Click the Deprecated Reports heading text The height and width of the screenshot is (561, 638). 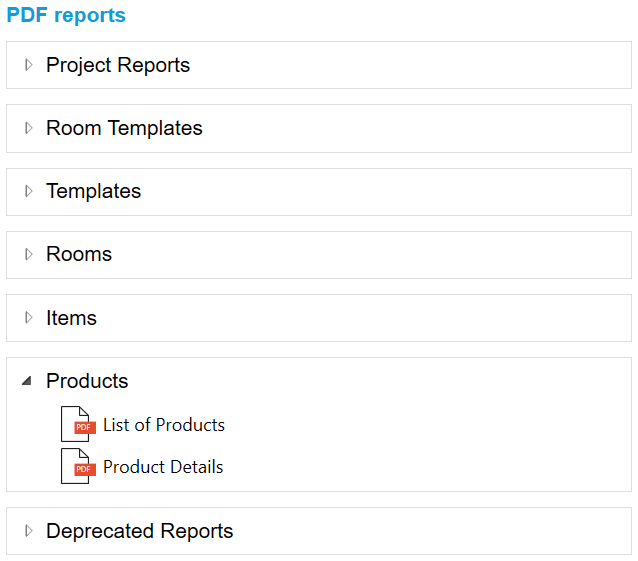[139, 531]
